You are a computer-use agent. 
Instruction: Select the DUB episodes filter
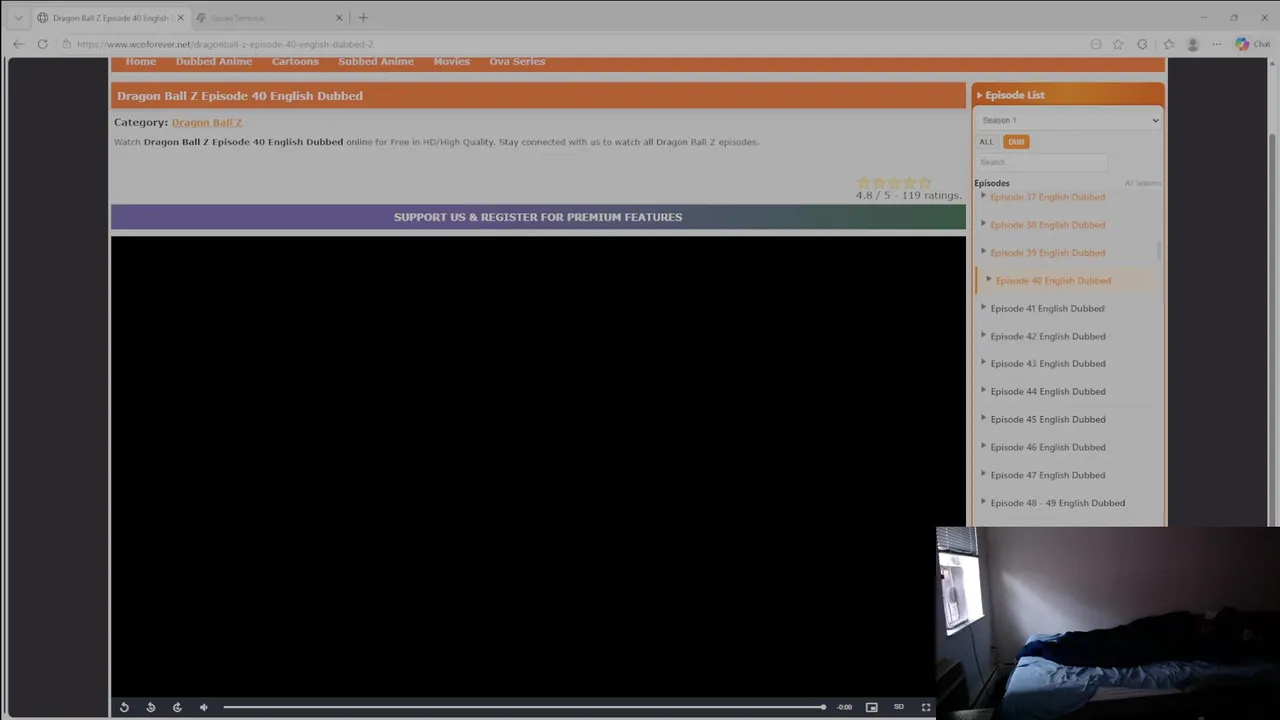[x=1016, y=142]
